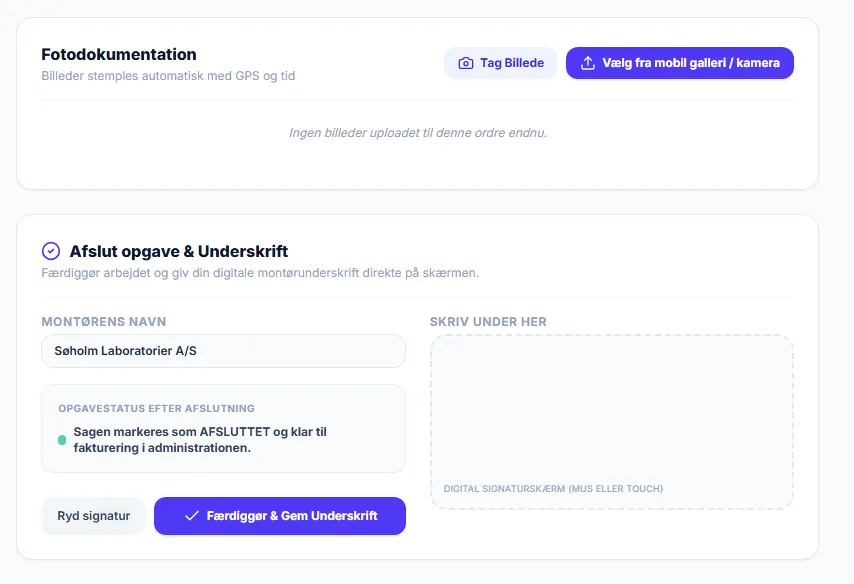Click the Tag Billede button label
The image size is (854, 584).
coord(512,63)
